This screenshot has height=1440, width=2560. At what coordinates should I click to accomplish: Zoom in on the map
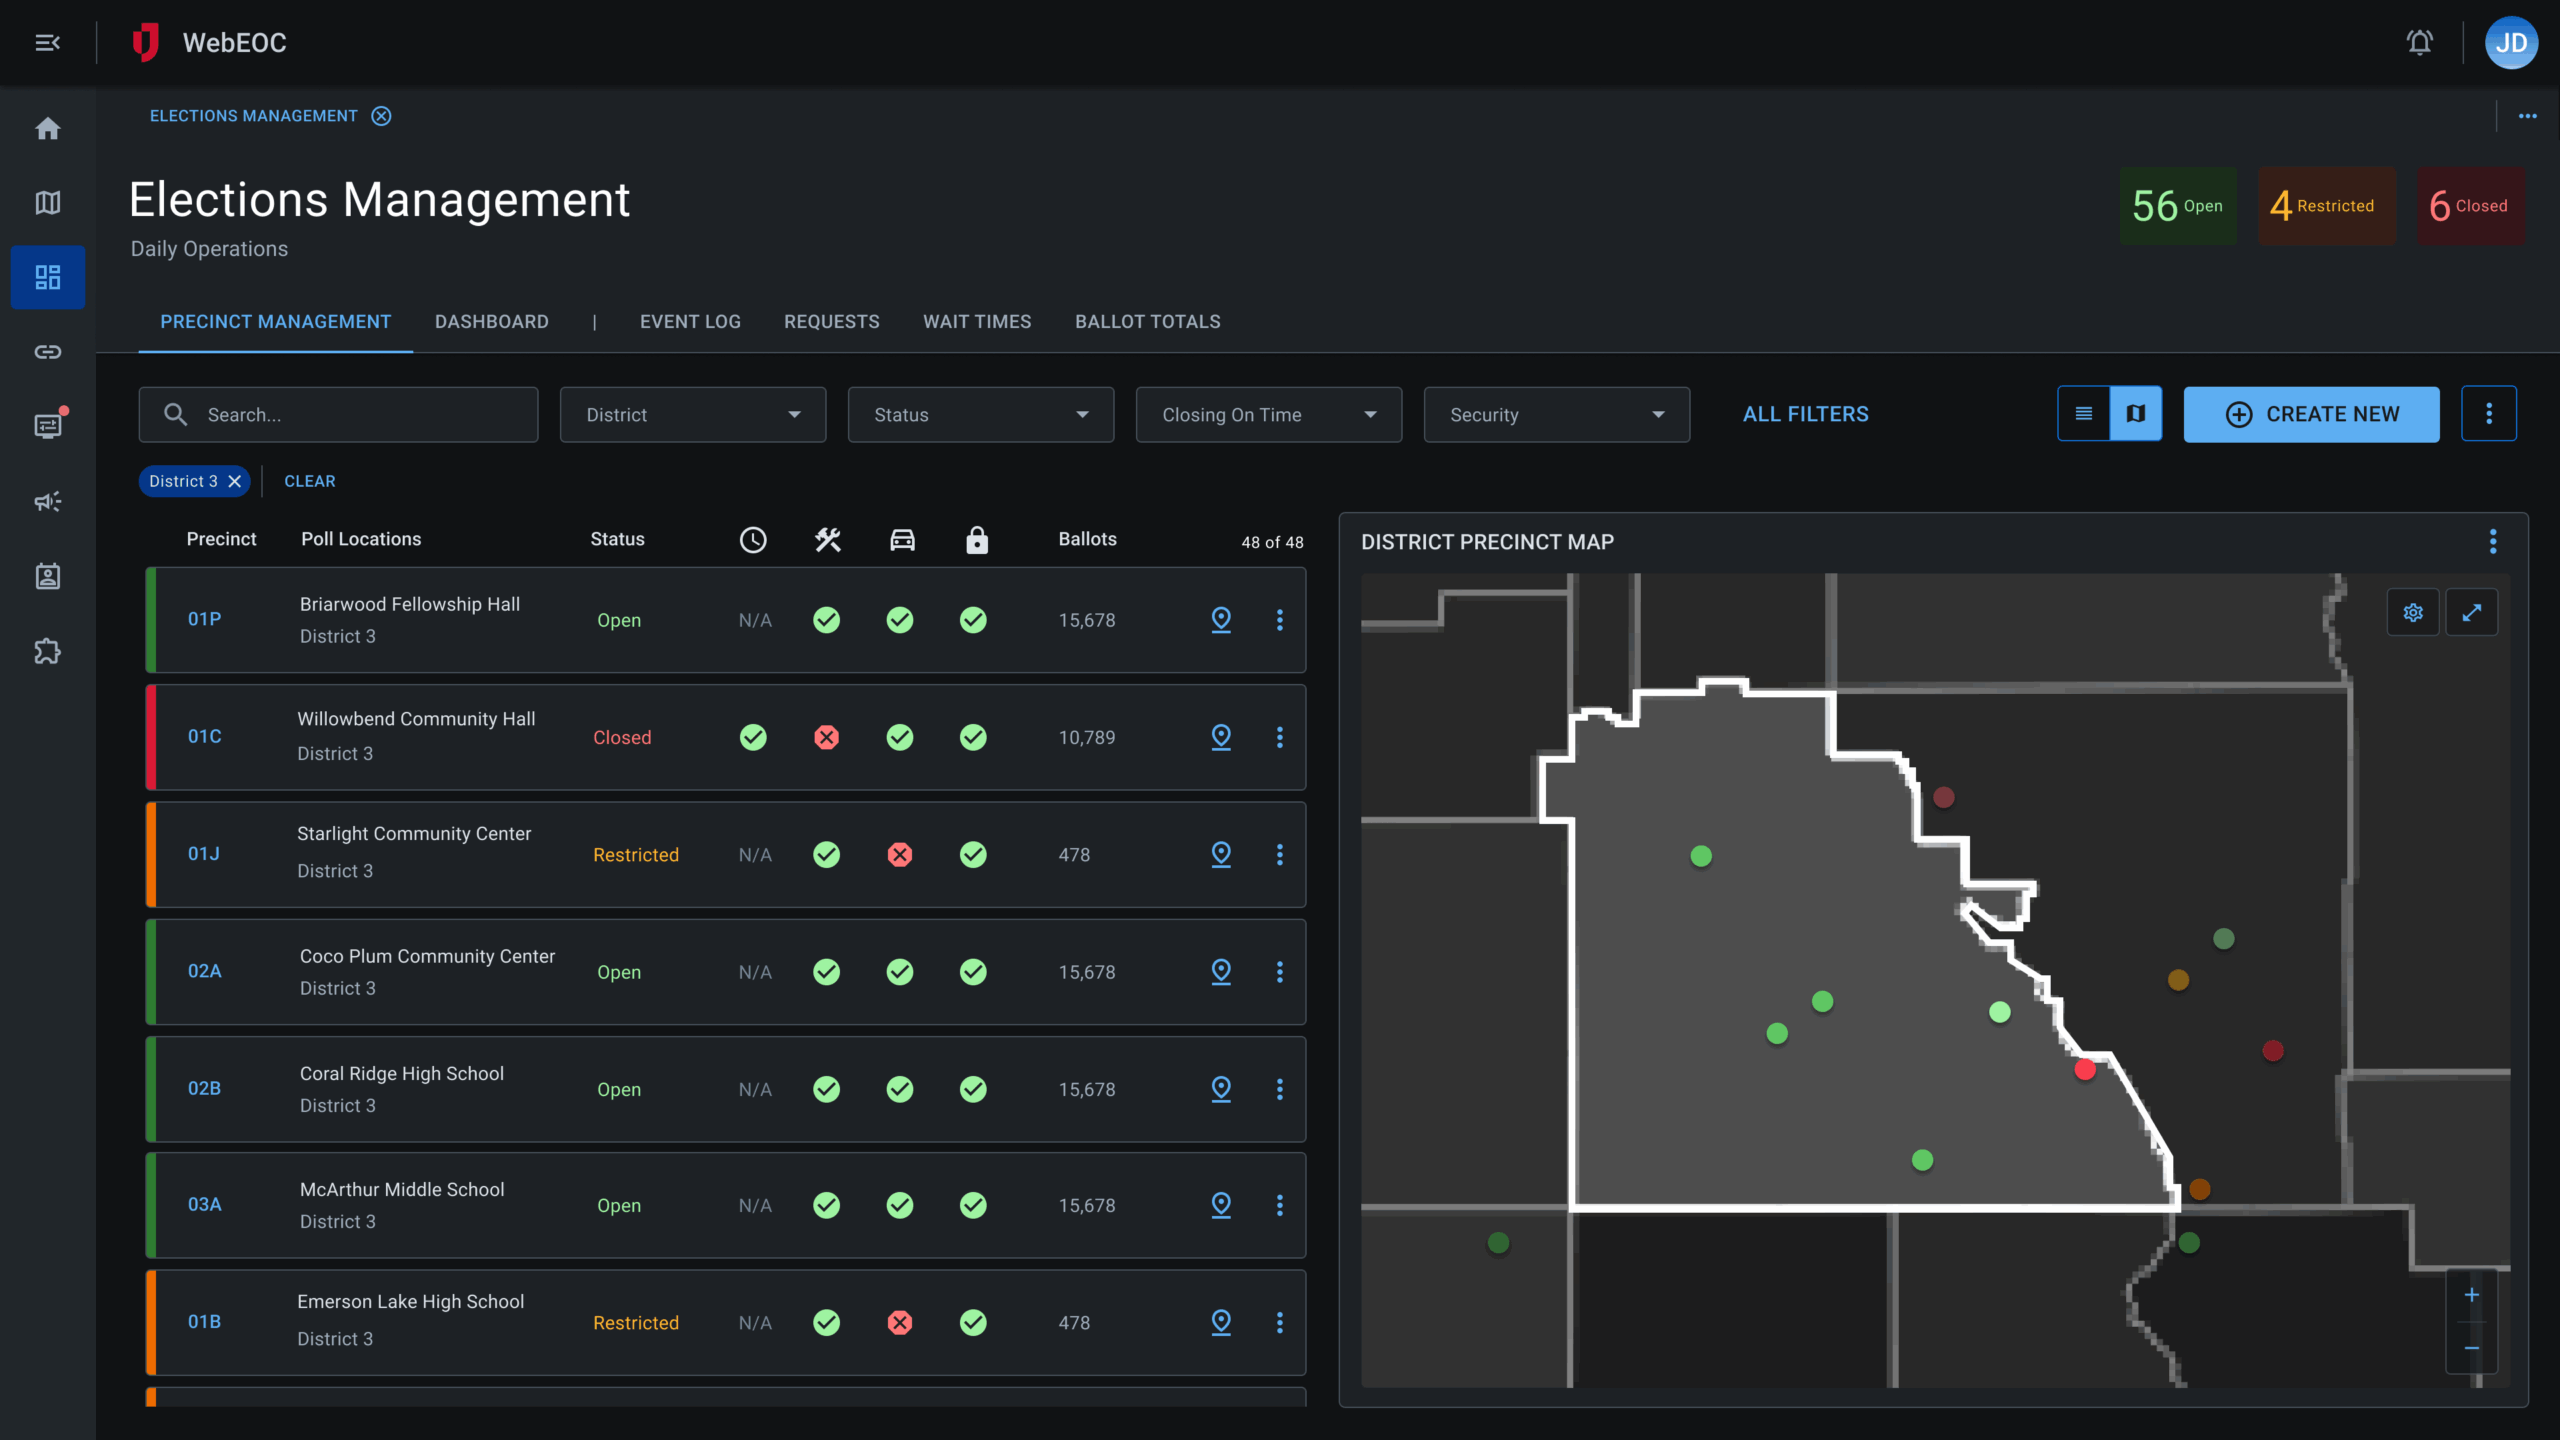click(x=2471, y=1295)
